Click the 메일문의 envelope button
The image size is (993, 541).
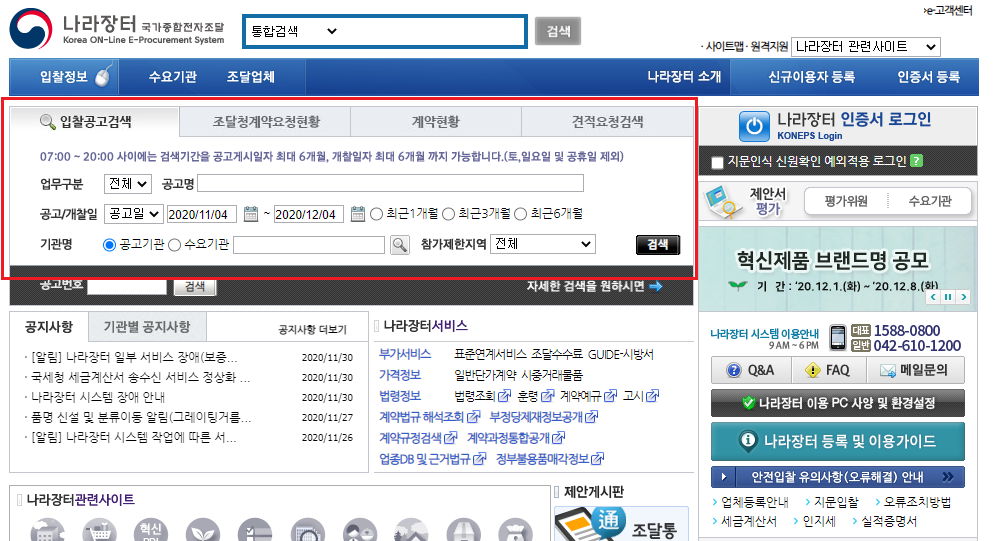pyautogui.click(x=915, y=370)
